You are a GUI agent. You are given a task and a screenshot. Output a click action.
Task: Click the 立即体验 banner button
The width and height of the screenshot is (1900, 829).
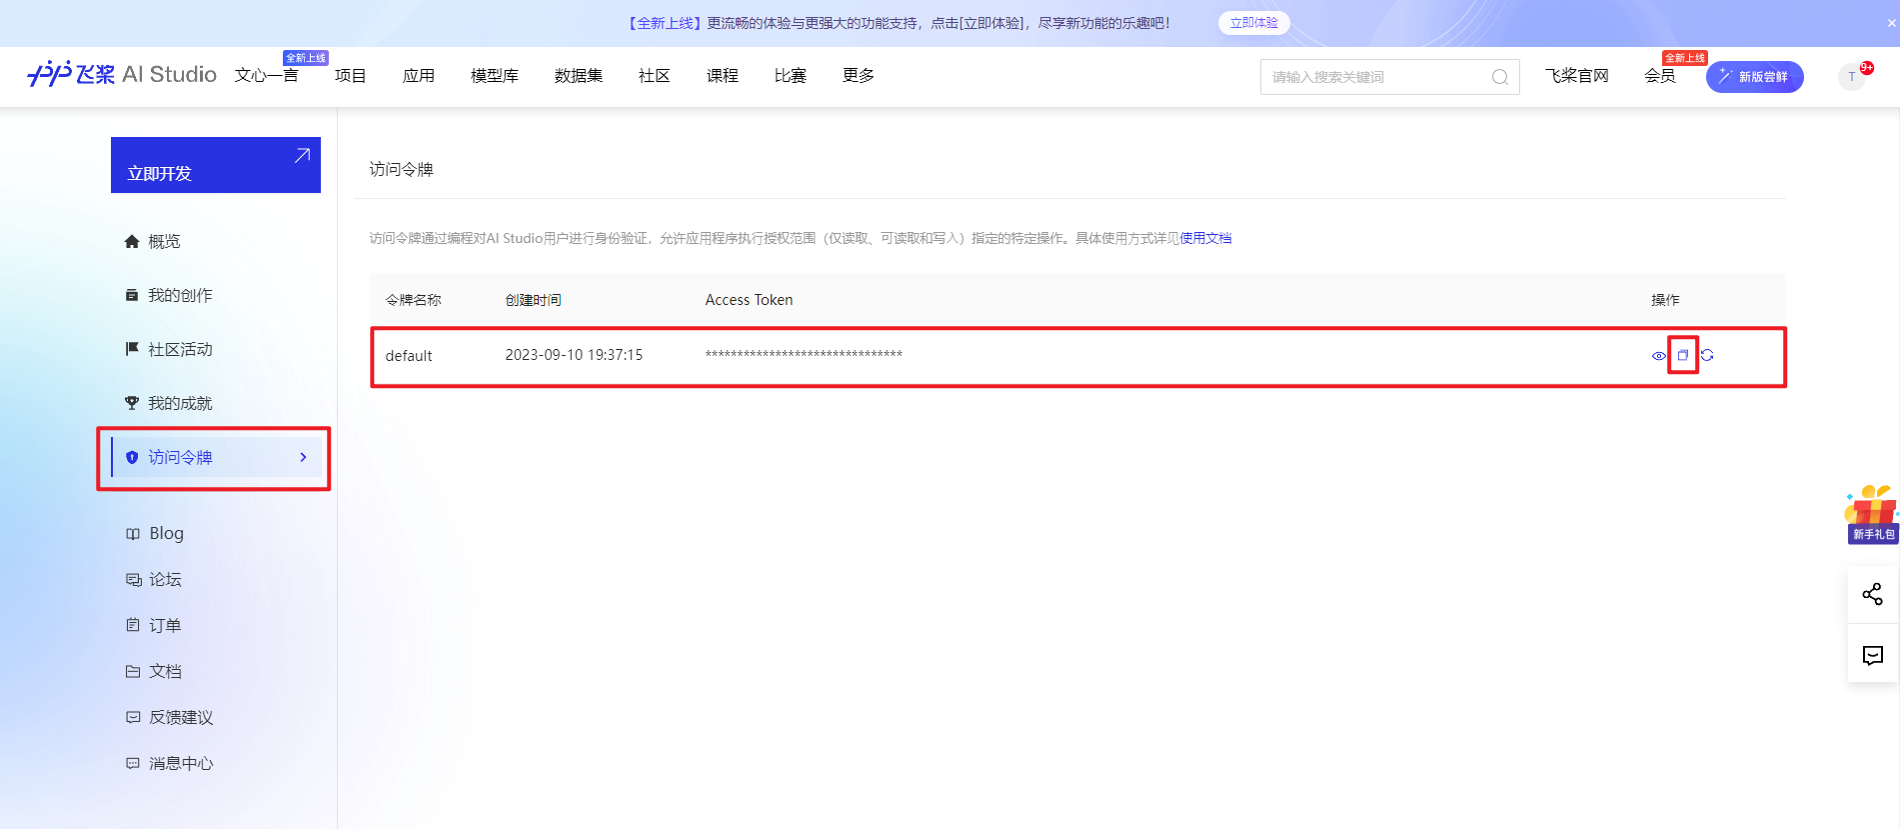click(1254, 23)
